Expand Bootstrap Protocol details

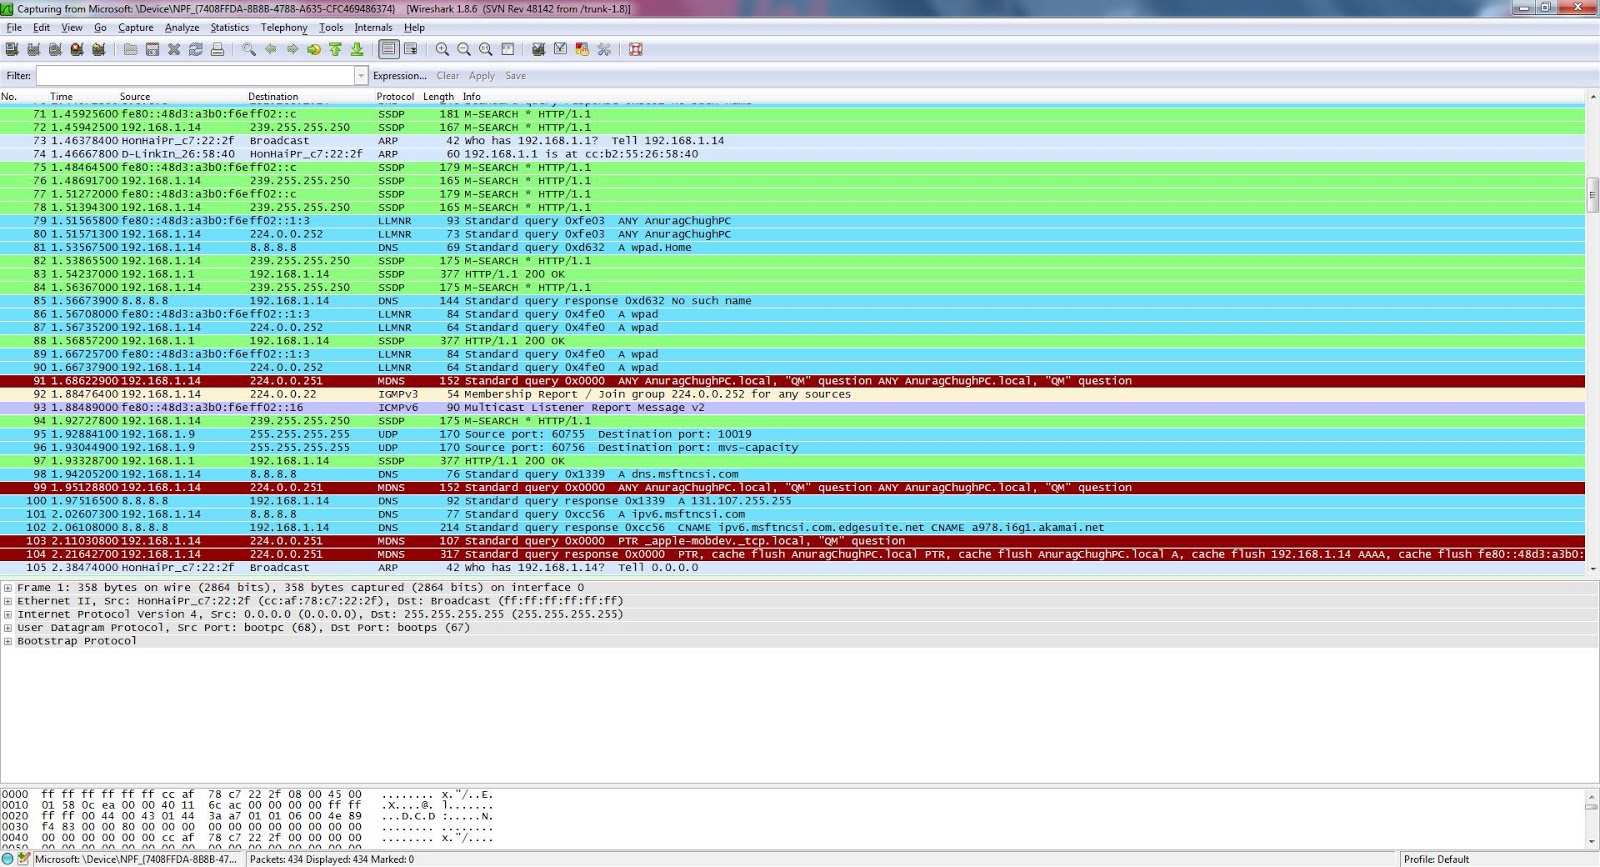[x=8, y=641]
